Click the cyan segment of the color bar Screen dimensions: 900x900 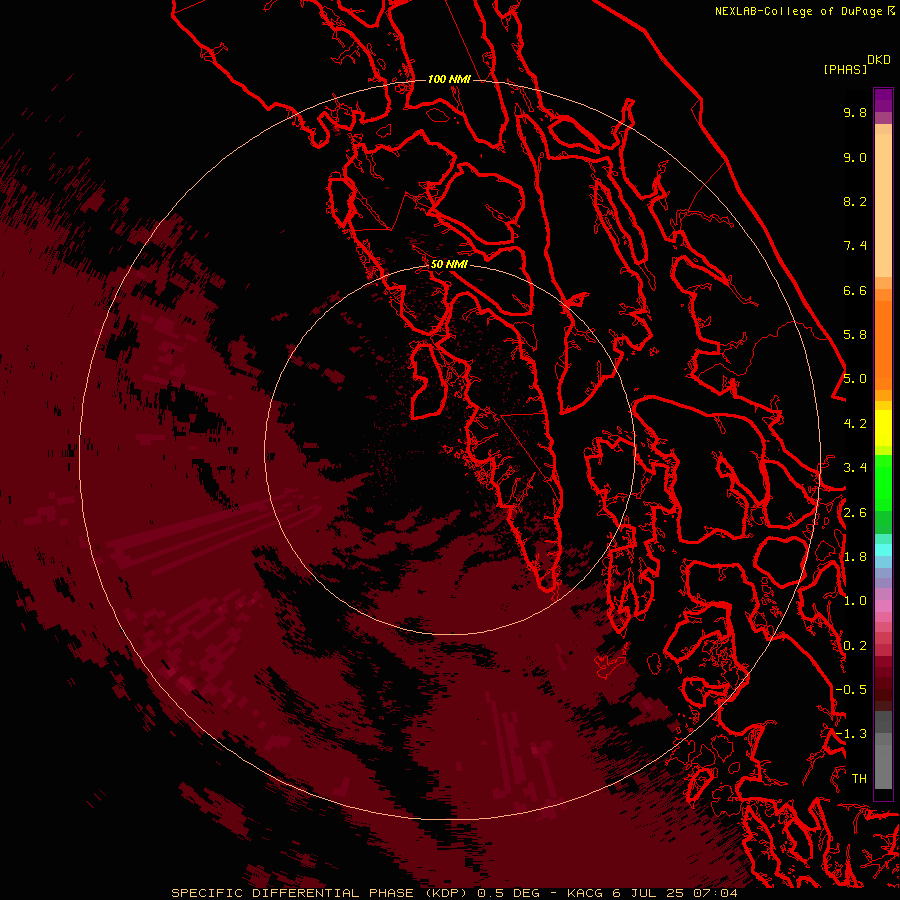coord(883,550)
